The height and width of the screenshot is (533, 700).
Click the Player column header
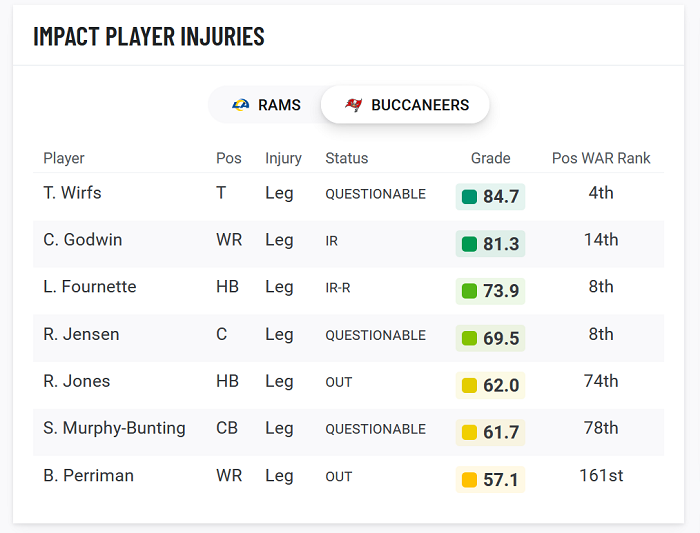coord(64,158)
